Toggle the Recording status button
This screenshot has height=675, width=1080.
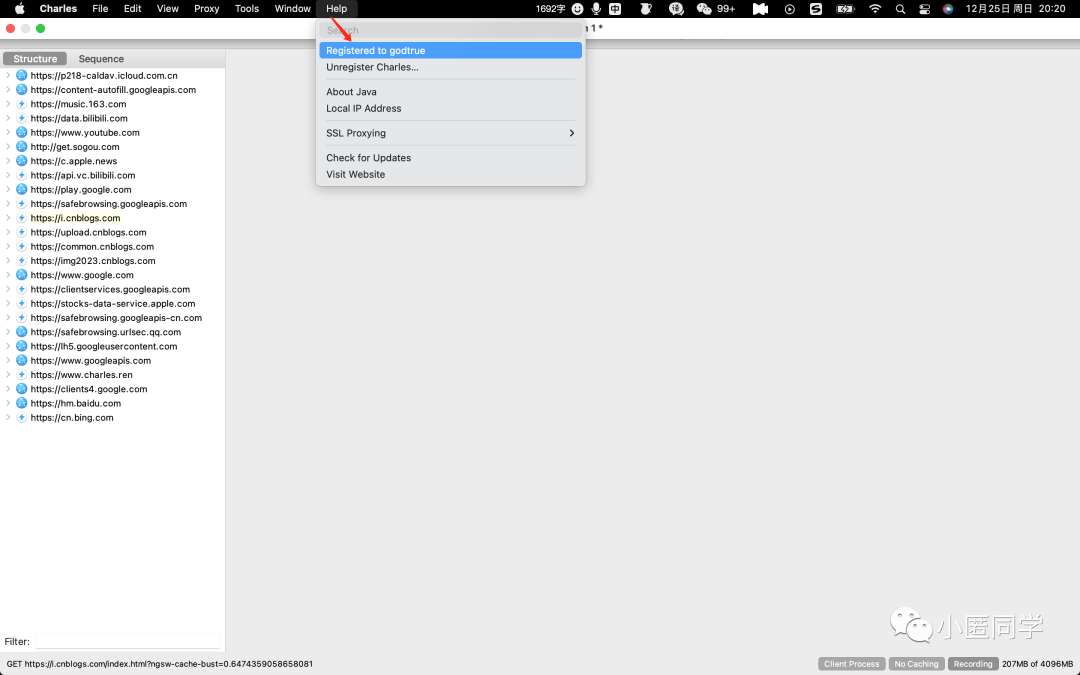pyautogui.click(x=973, y=664)
